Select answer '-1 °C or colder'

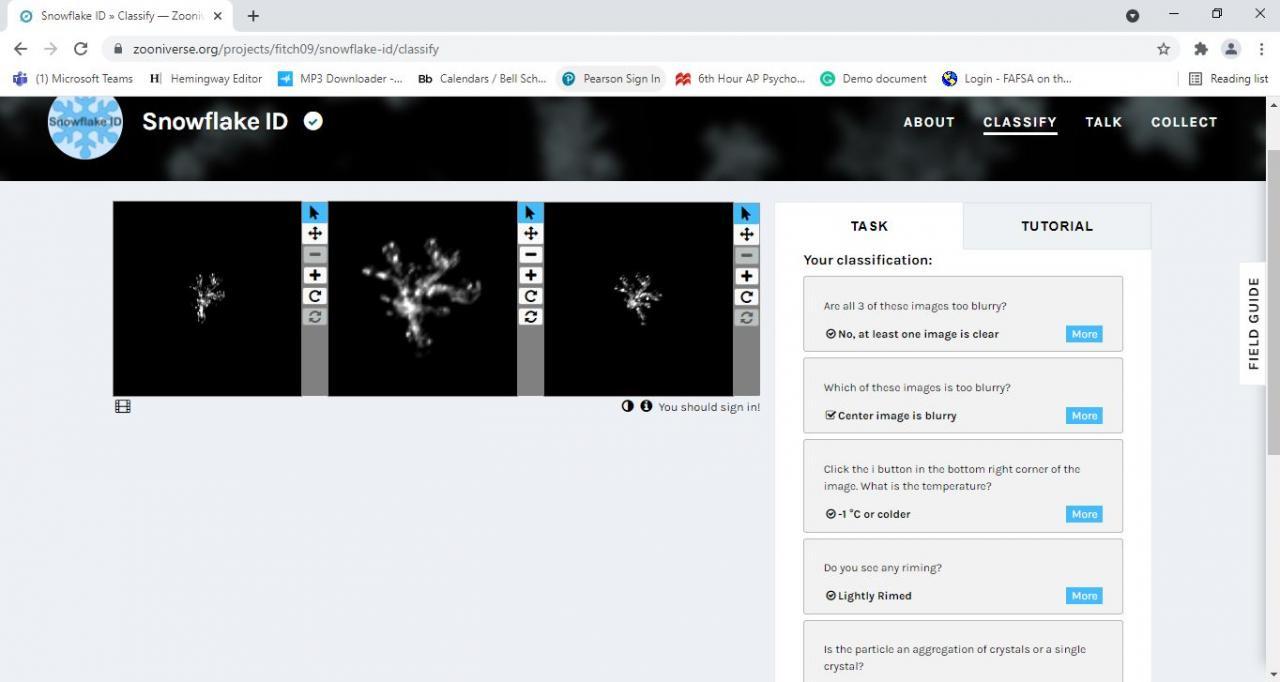[868, 514]
